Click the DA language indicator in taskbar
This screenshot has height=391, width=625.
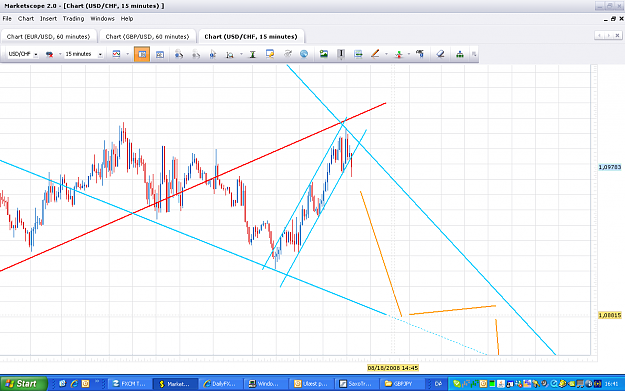click(438, 384)
